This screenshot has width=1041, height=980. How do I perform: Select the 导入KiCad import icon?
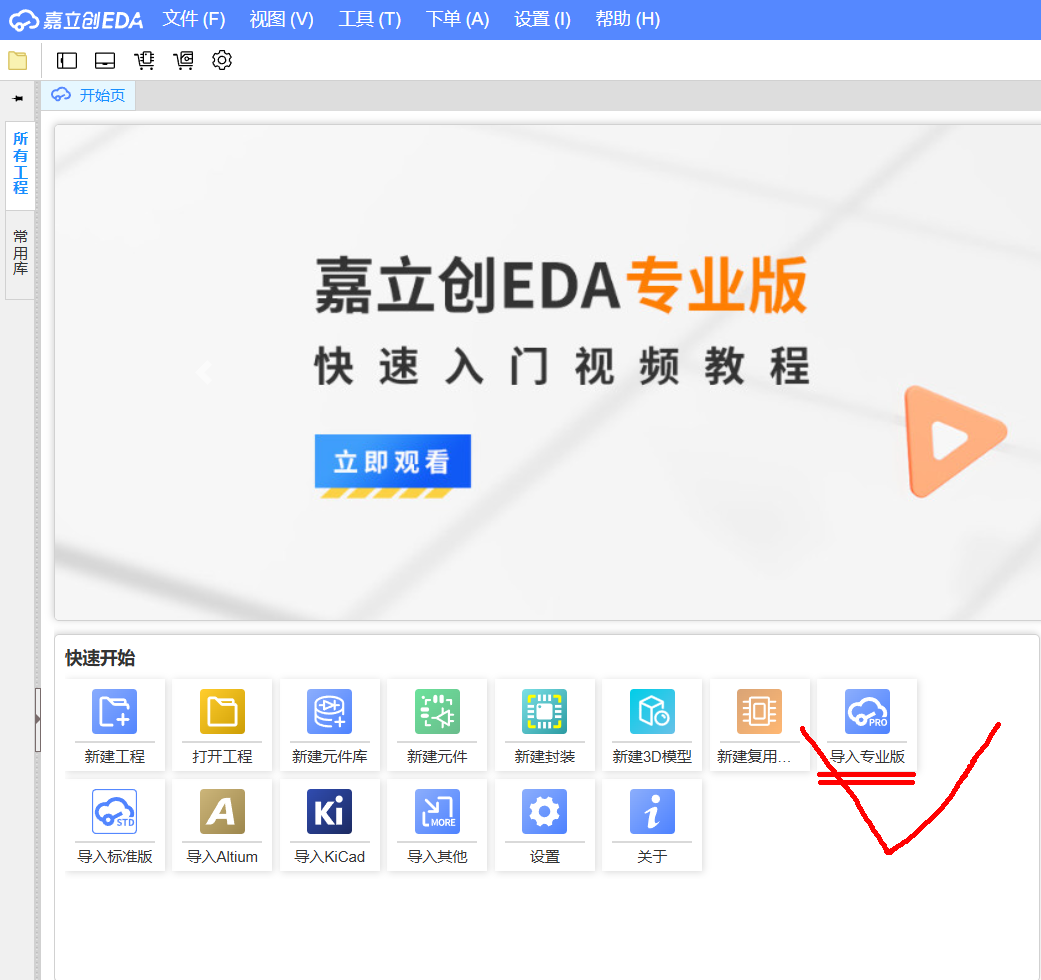click(x=329, y=825)
